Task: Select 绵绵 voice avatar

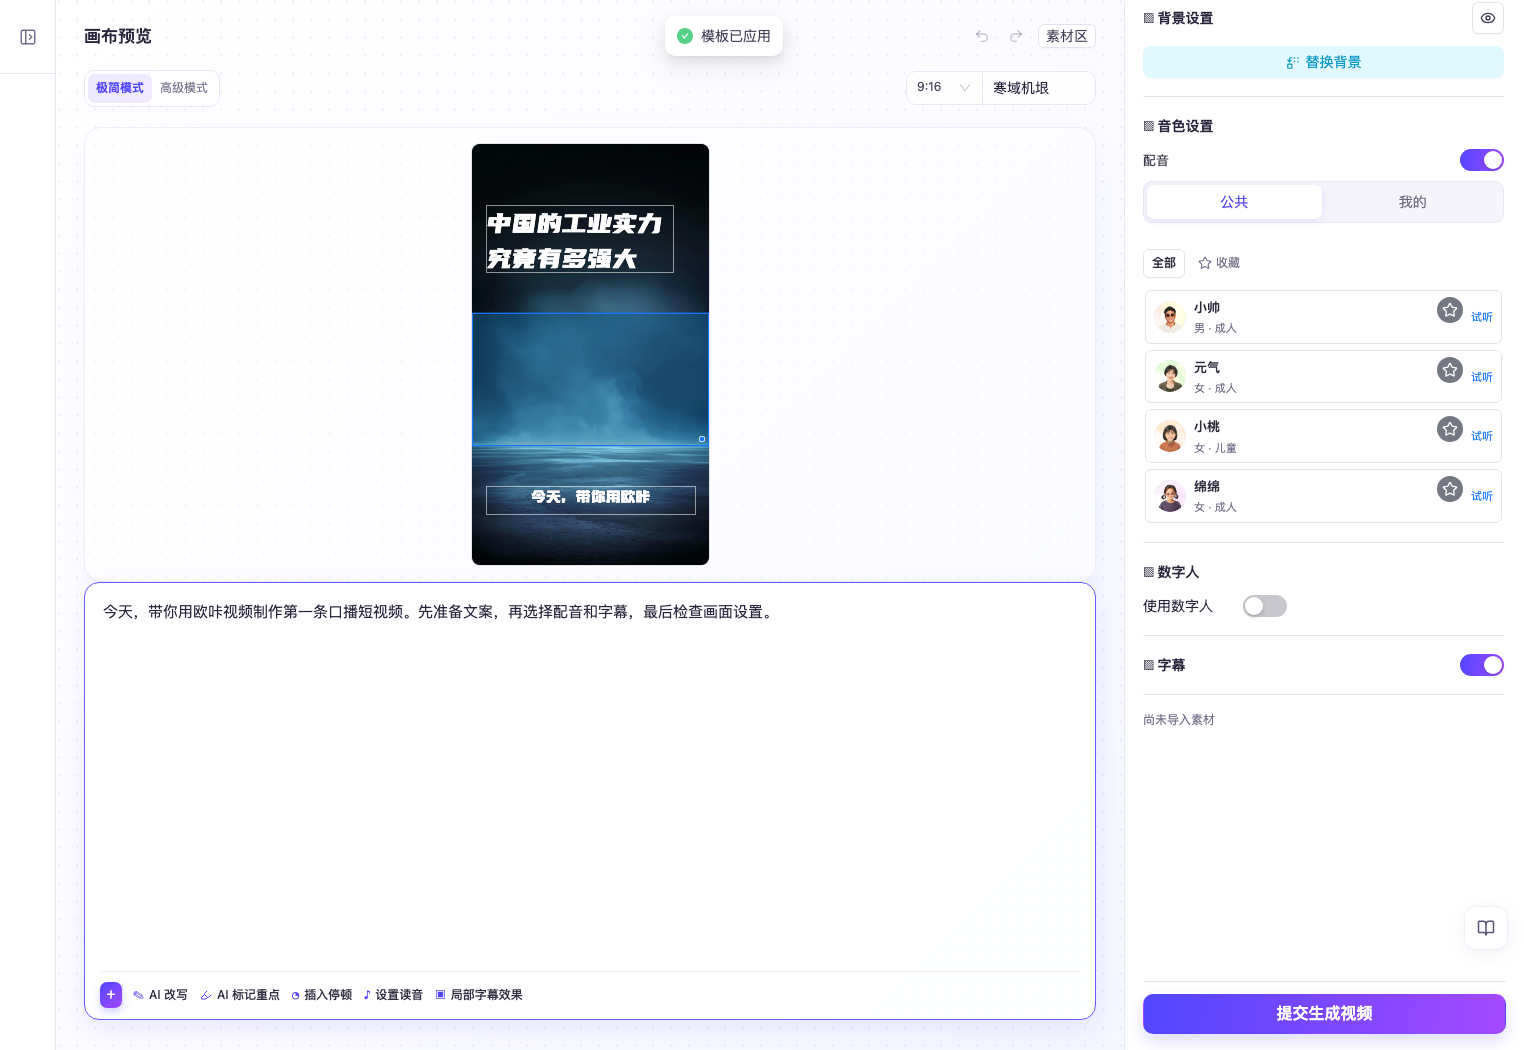Action: click(x=1170, y=496)
